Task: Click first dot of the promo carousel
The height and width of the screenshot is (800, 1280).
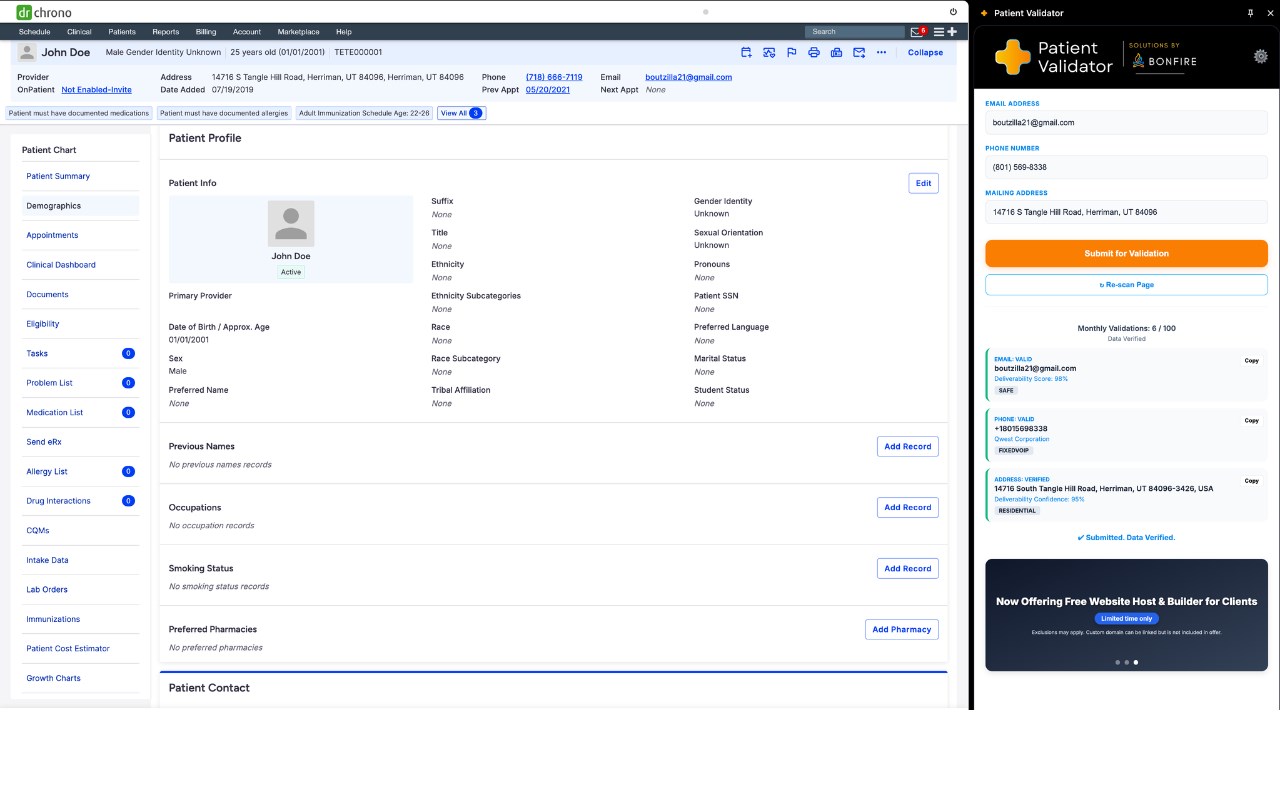Action: pos(1117,662)
